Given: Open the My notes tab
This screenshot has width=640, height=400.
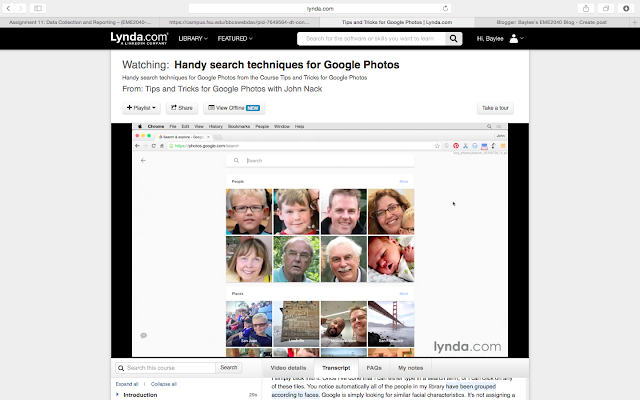Looking at the screenshot, I should [411, 368].
